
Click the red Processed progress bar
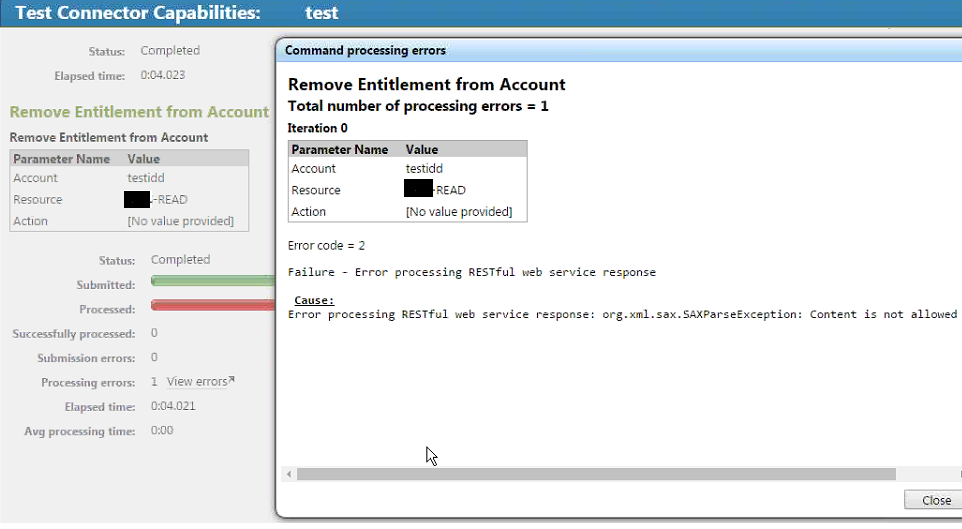212,306
